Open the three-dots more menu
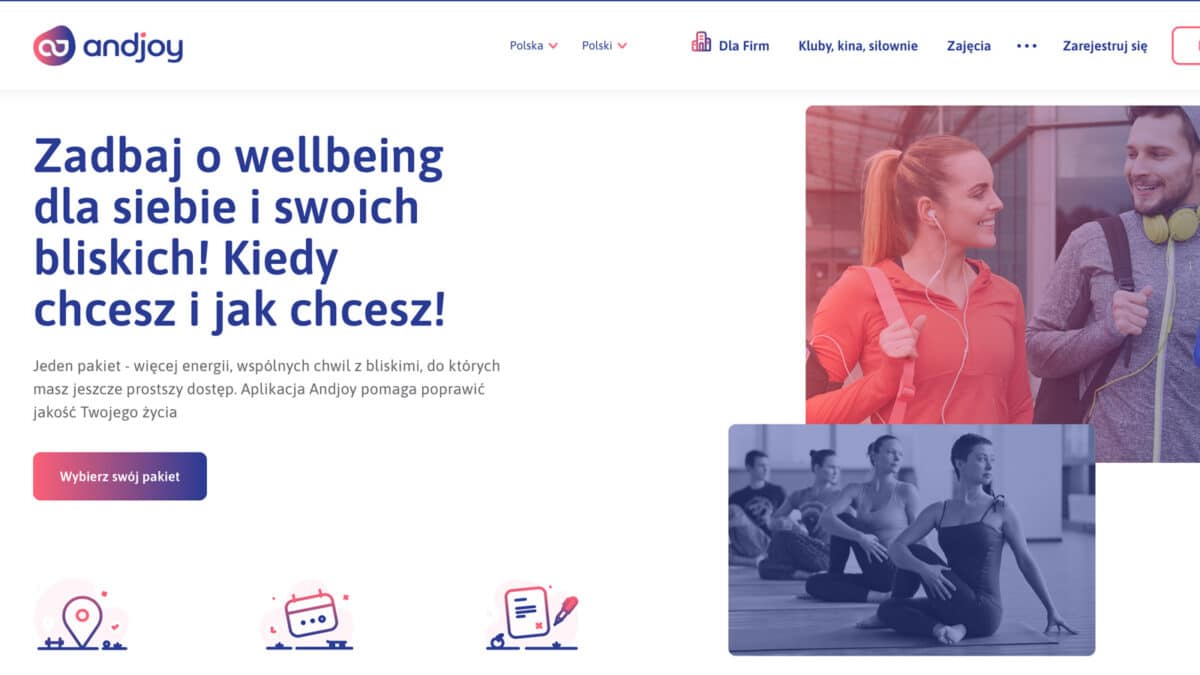Image resolution: width=1200 pixels, height=675 pixels. [x=1027, y=46]
